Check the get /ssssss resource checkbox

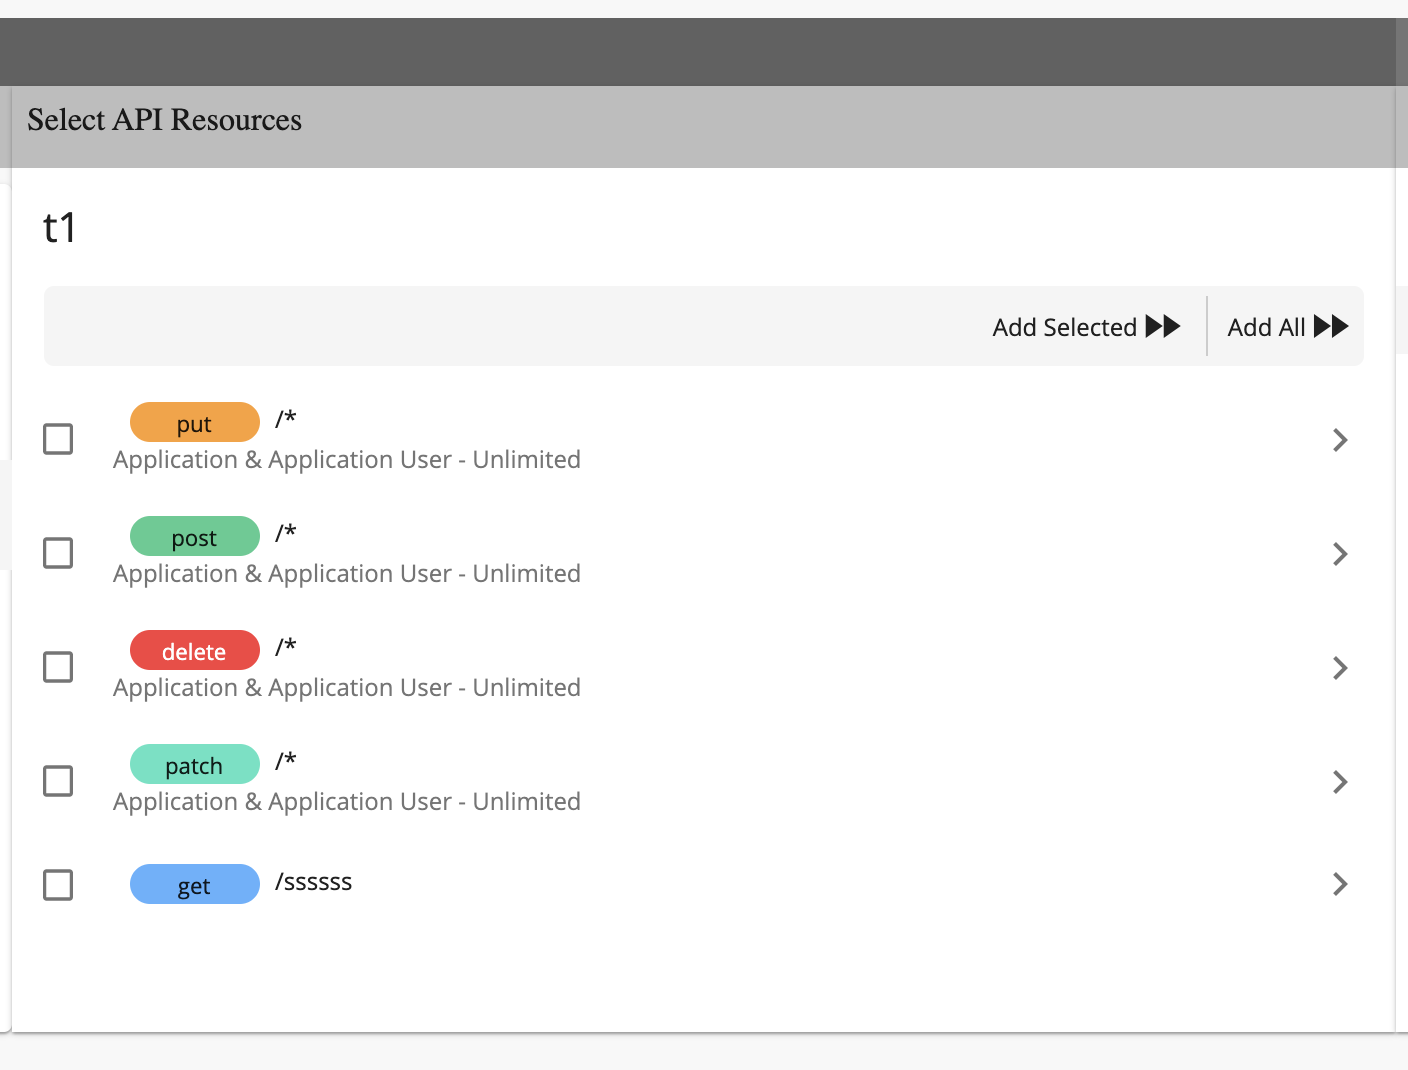pos(57,884)
